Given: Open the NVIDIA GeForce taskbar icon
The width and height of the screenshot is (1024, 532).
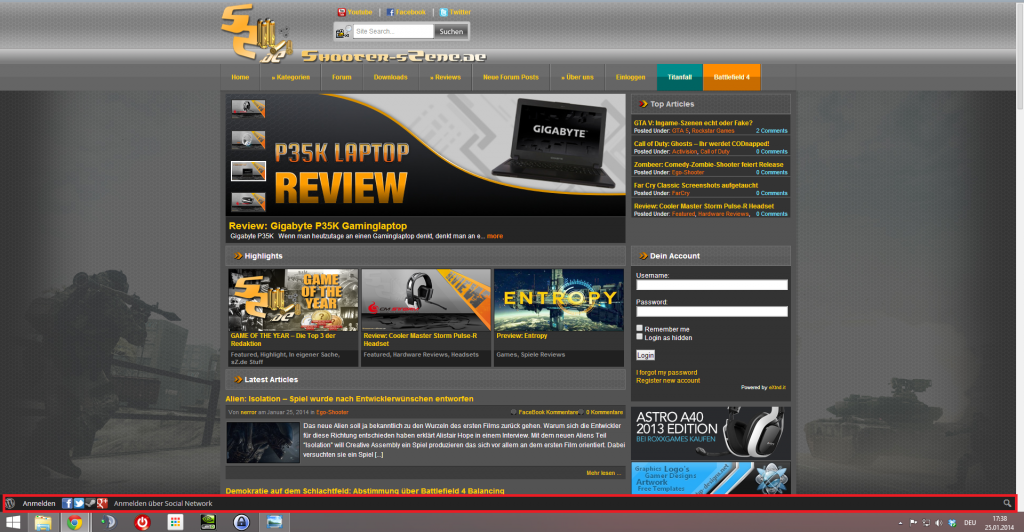Looking at the screenshot, I should click(x=208, y=522).
